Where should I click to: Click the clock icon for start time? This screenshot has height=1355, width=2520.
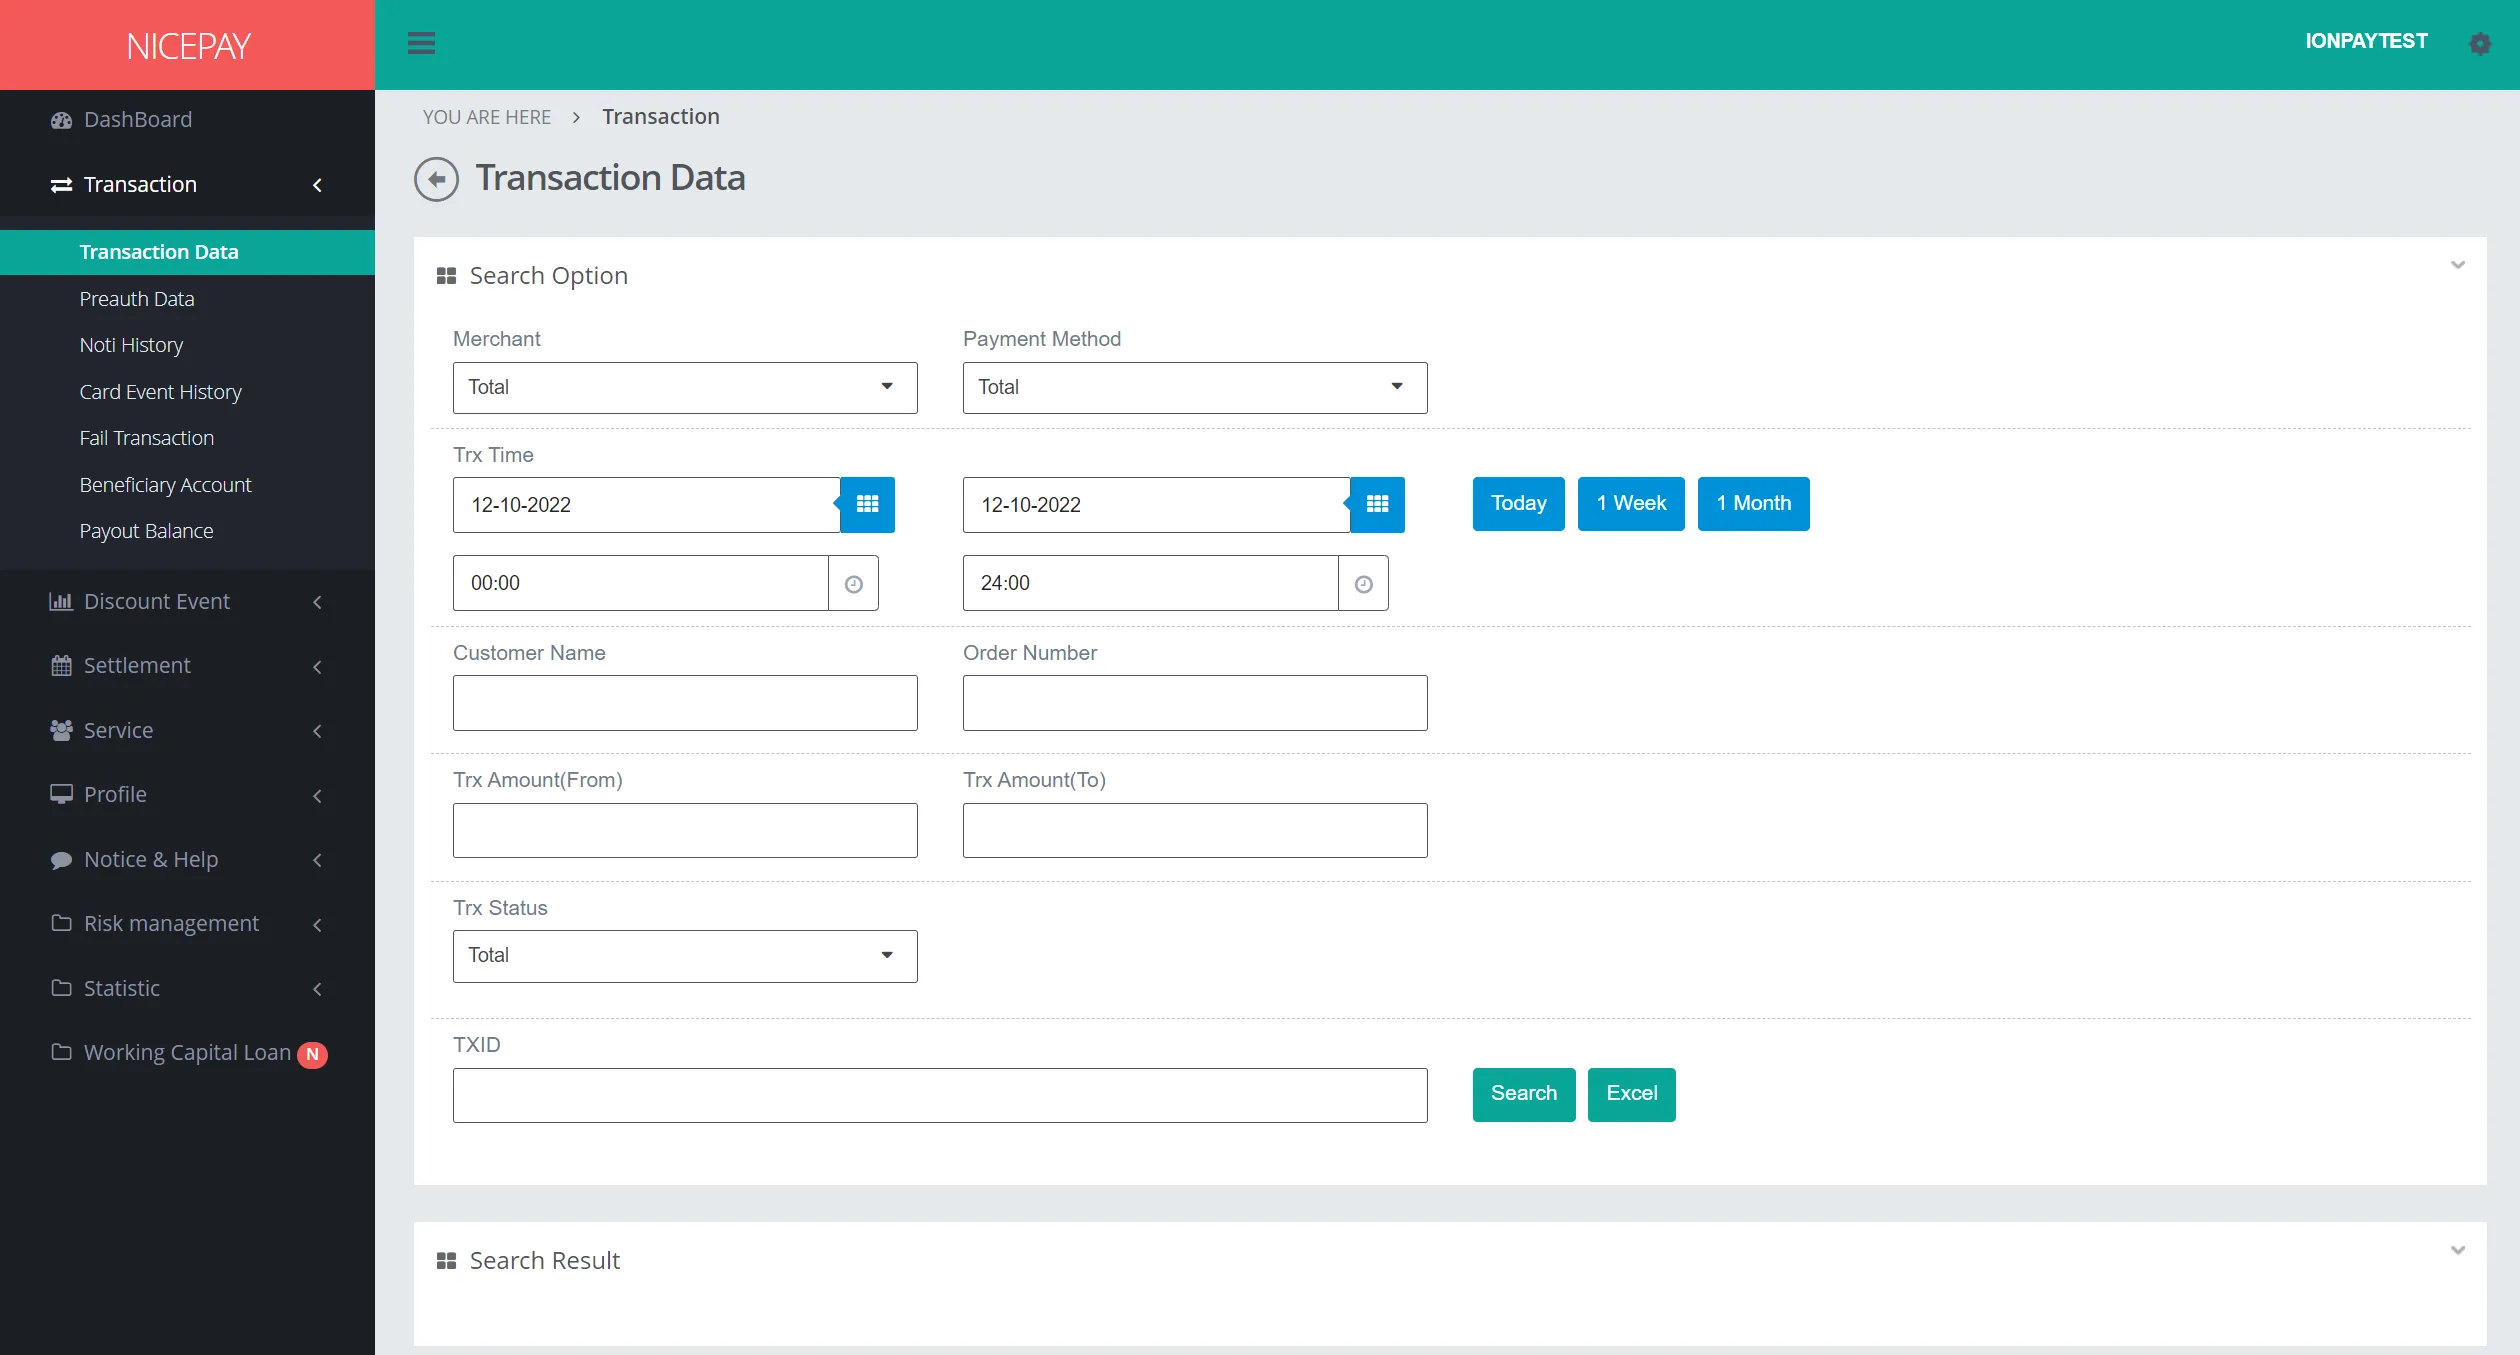[x=854, y=582]
